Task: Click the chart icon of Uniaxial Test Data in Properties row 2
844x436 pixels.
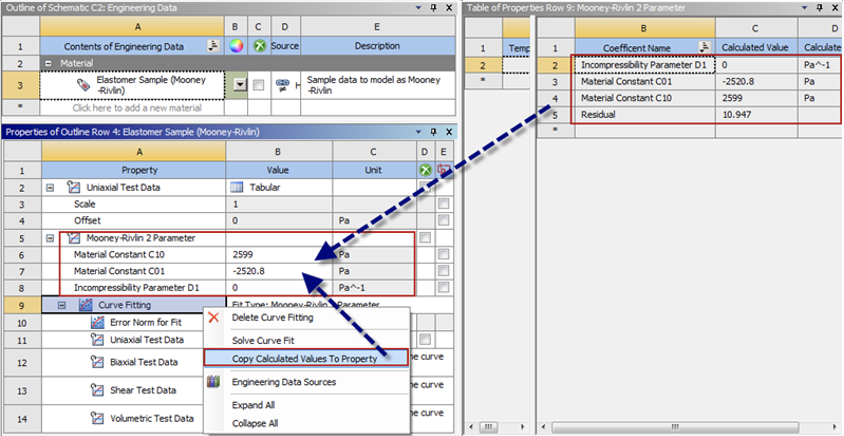Action: pyautogui.click(x=74, y=187)
